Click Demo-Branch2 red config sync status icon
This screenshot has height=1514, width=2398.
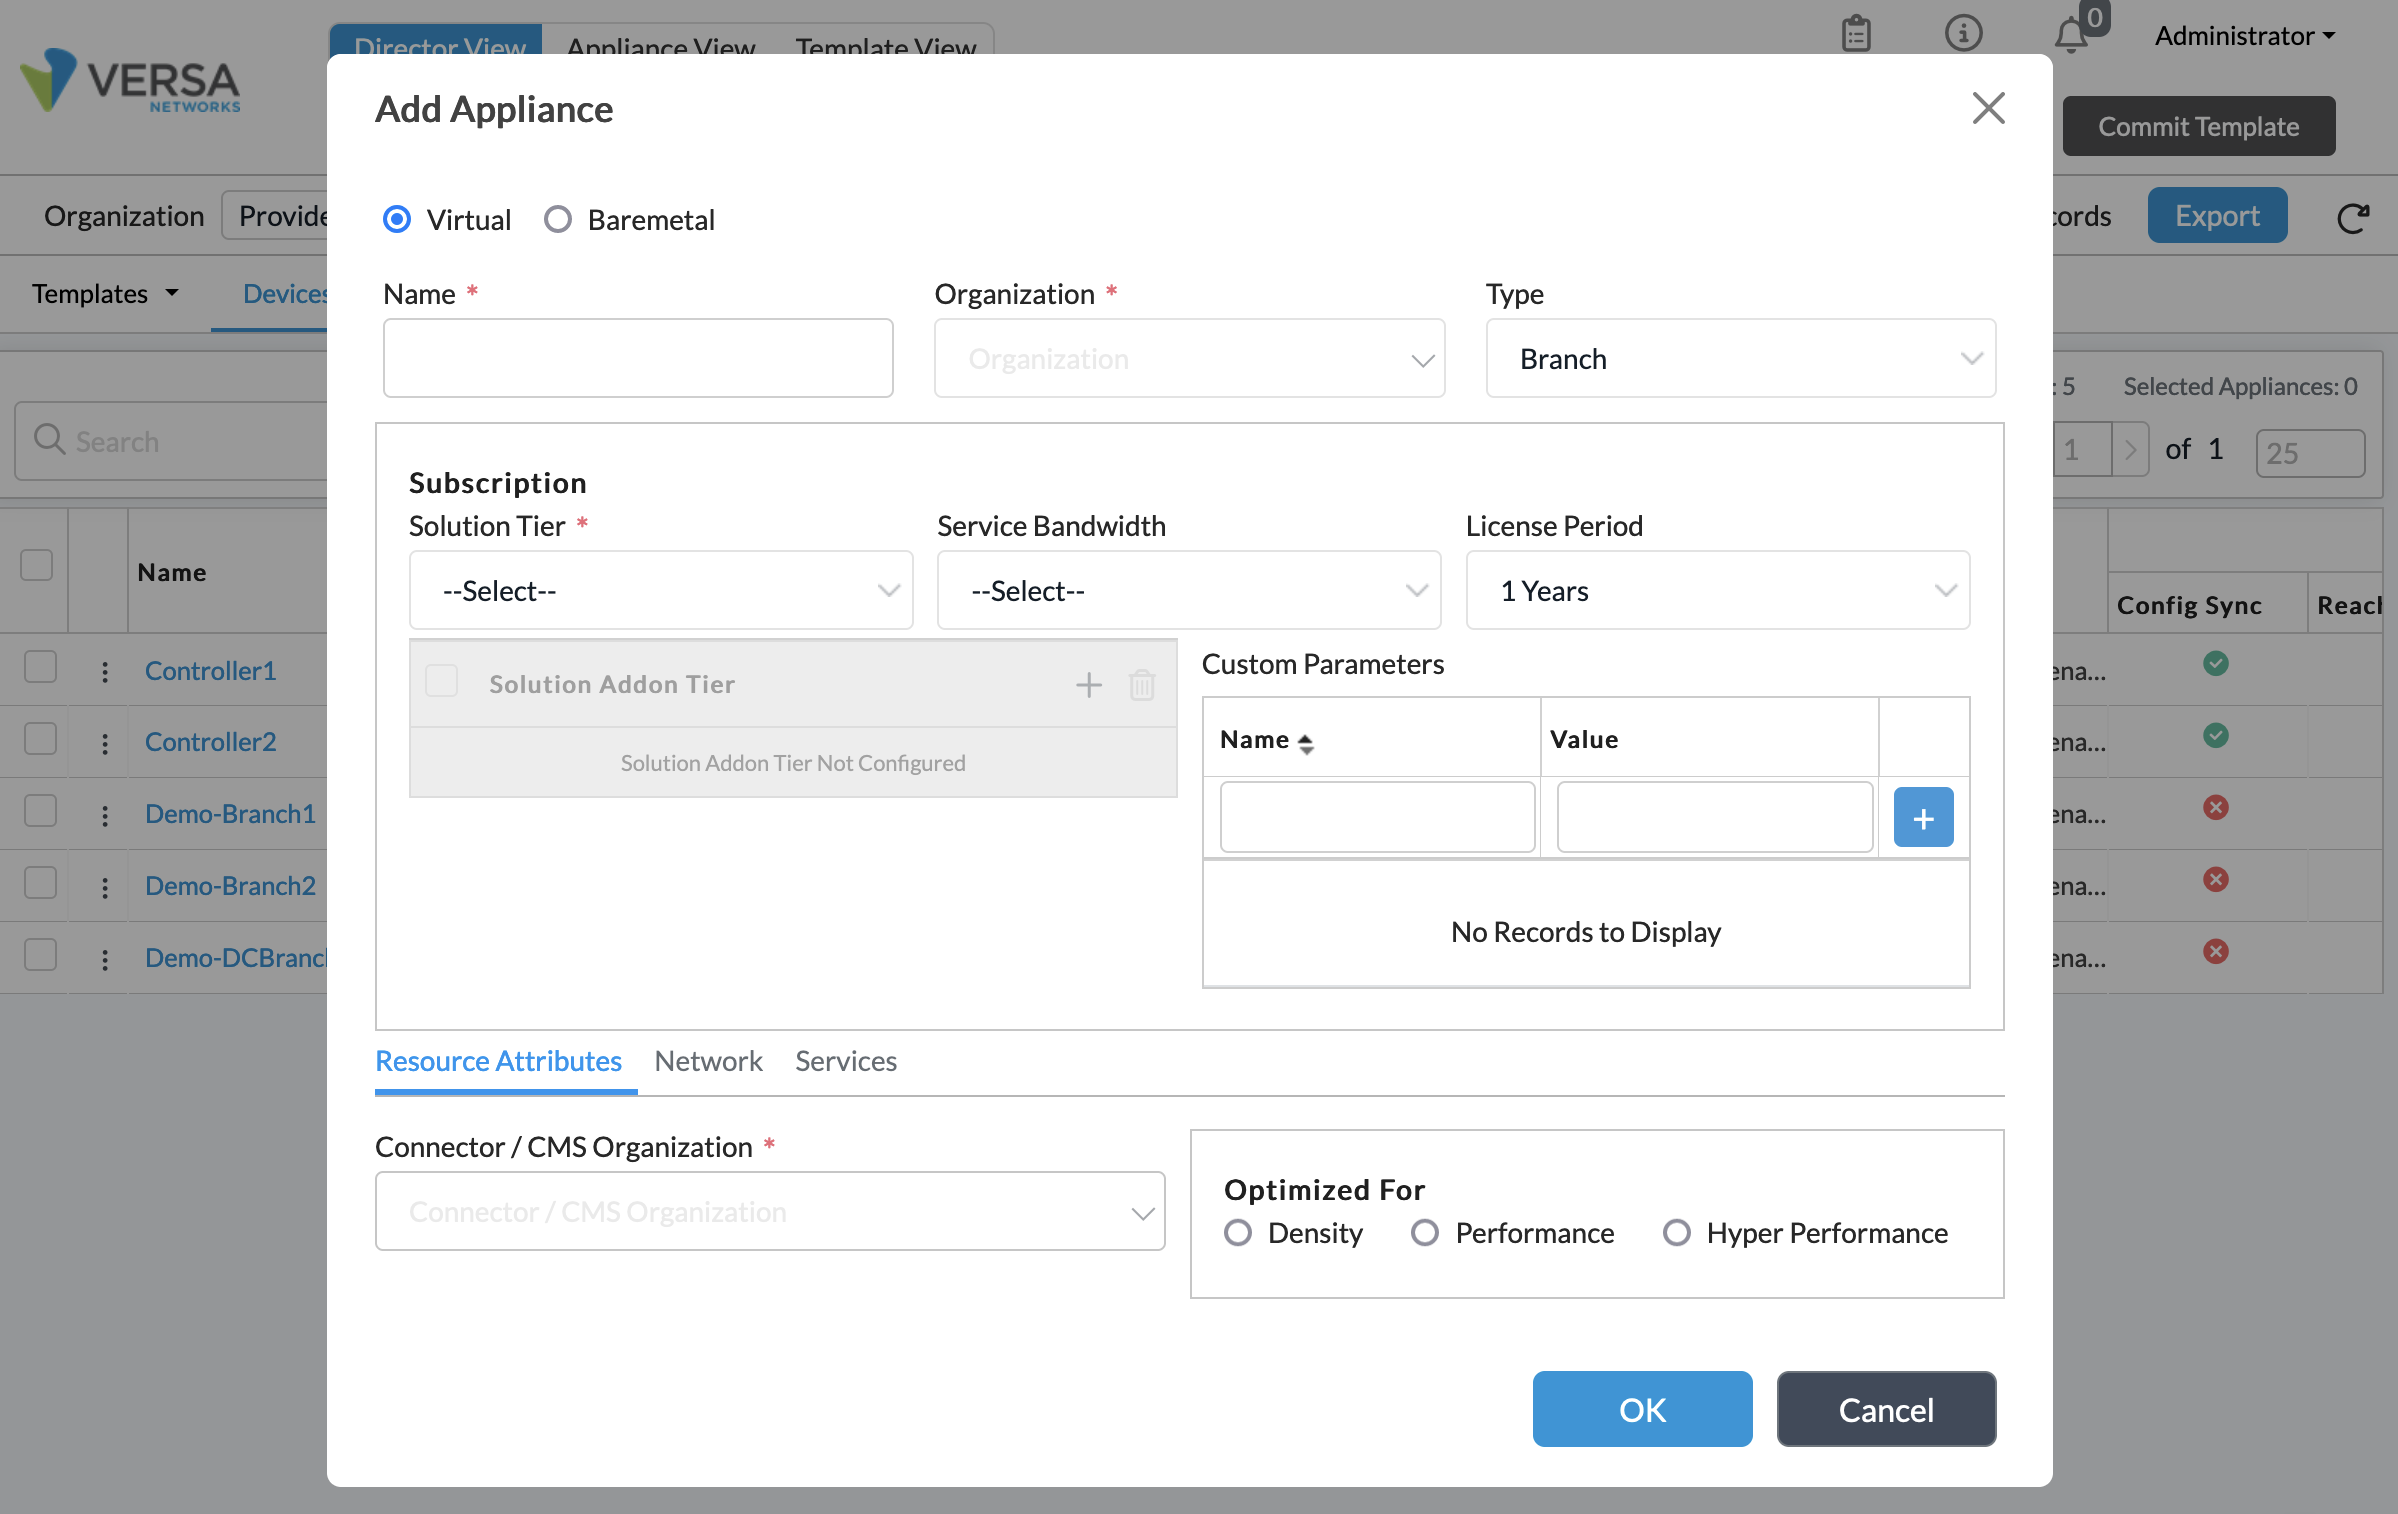2216,879
